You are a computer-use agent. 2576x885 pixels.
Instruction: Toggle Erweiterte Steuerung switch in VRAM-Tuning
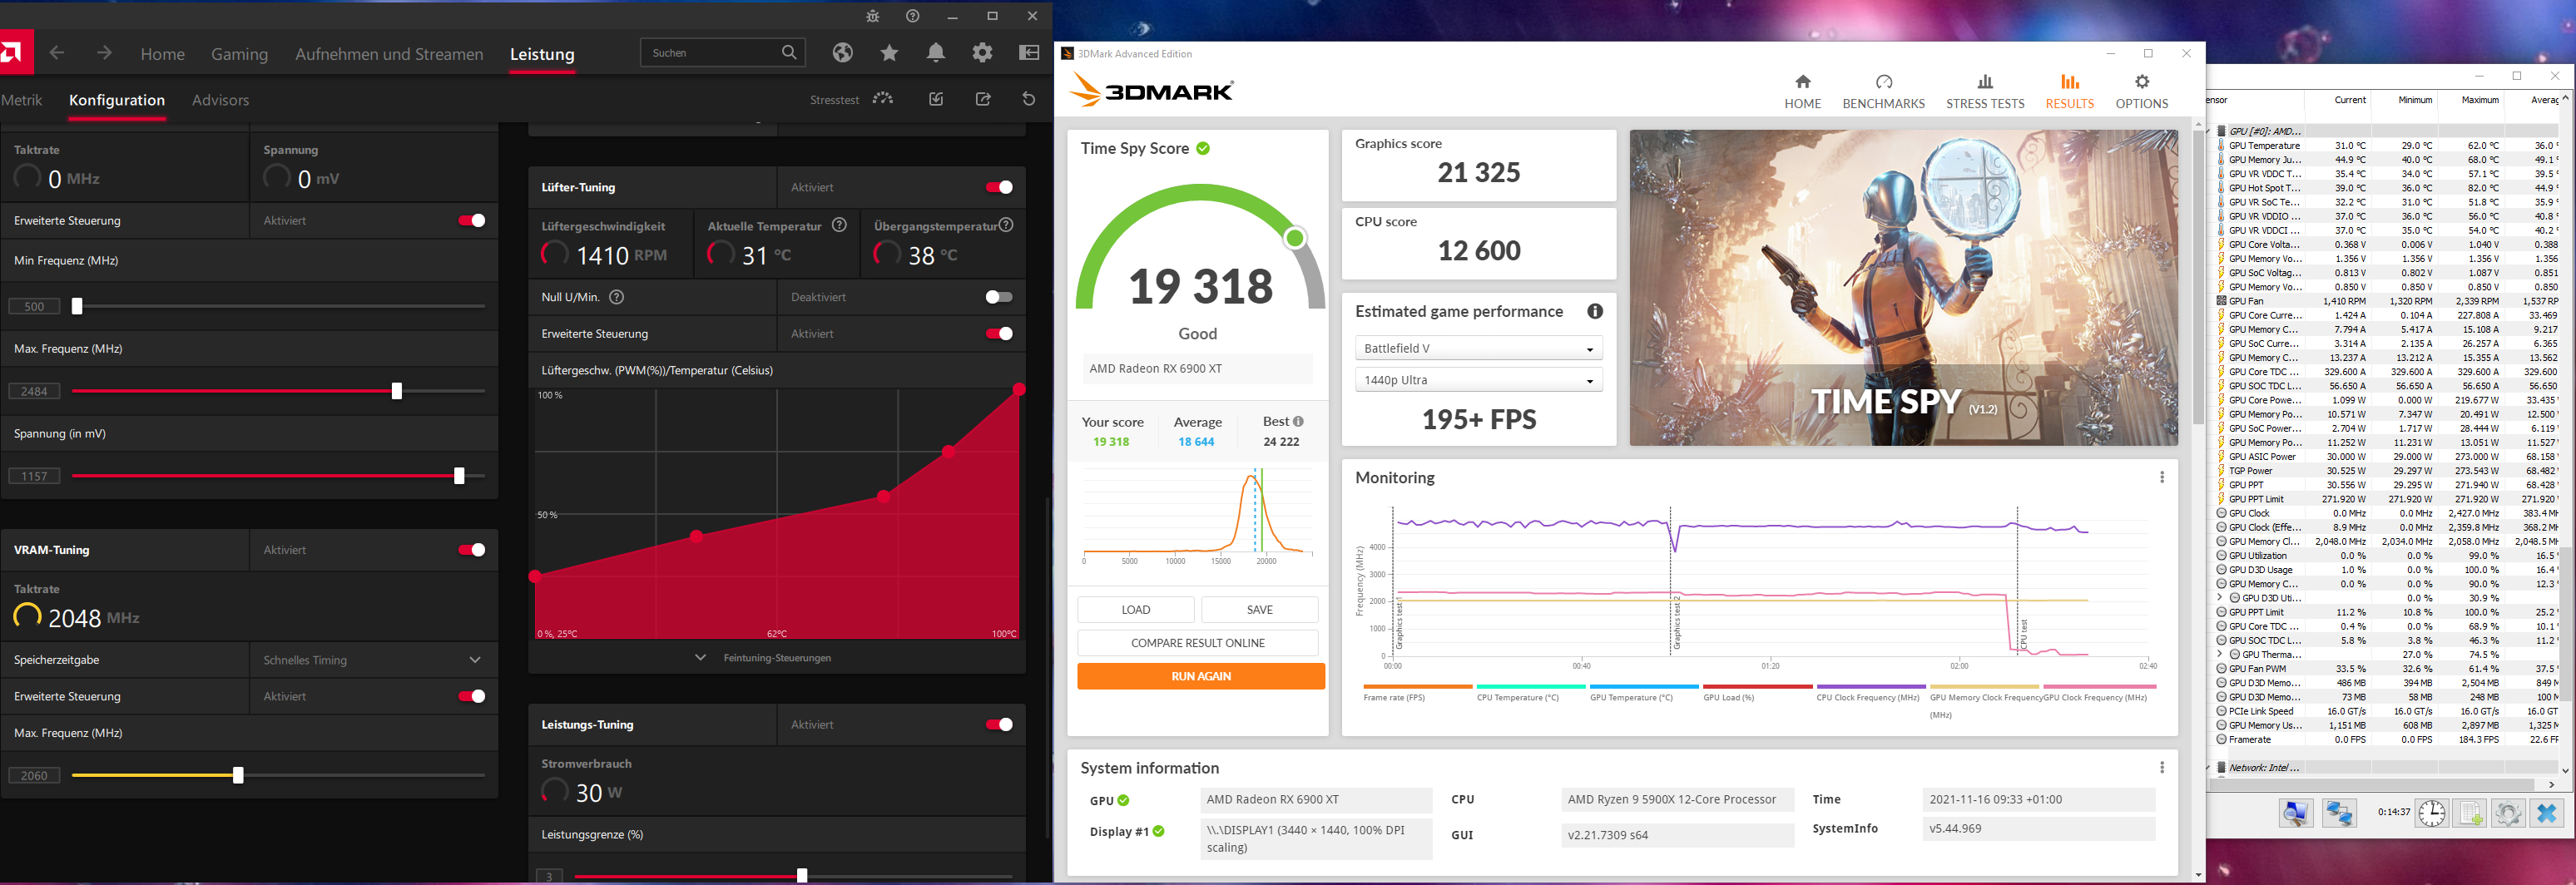click(472, 696)
